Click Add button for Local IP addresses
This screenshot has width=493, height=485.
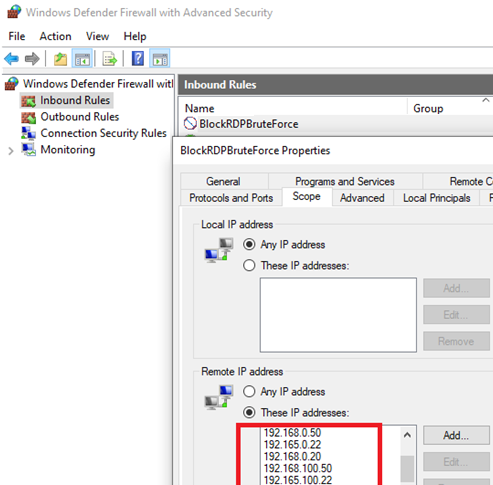pyautogui.click(x=456, y=288)
